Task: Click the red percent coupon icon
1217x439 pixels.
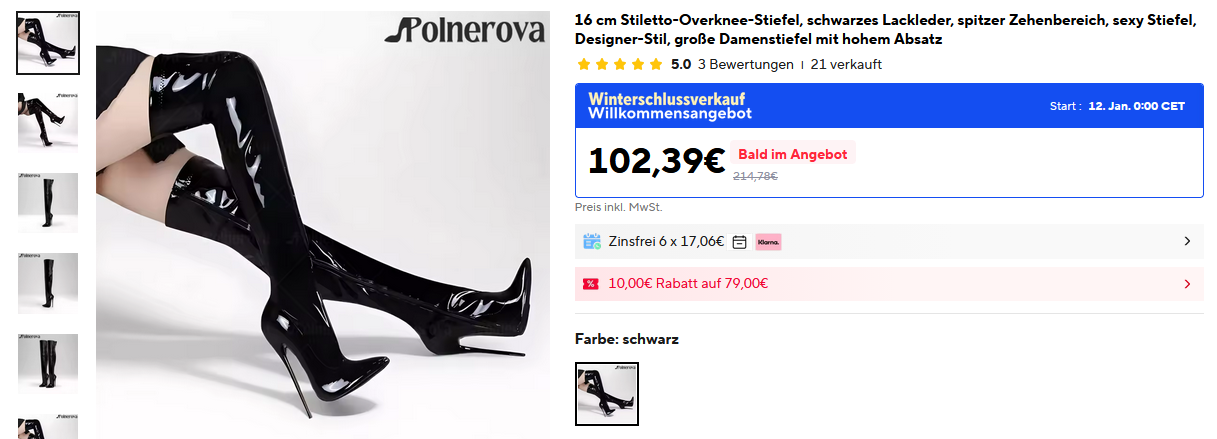Action: (x=591, y=284)
